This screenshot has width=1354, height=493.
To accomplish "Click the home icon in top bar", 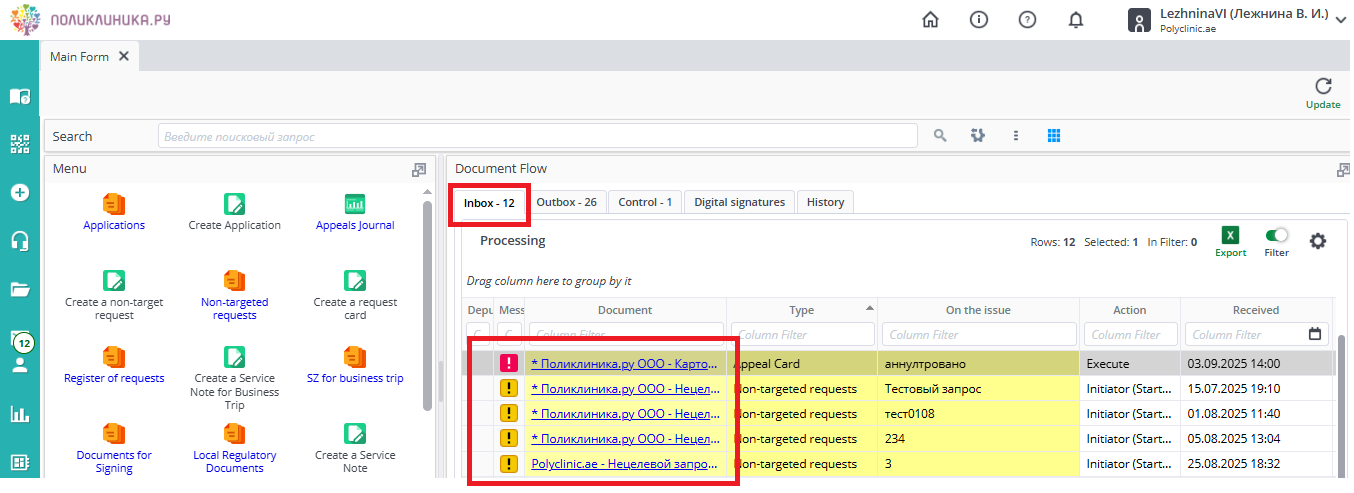I will (x=930, y=20).
